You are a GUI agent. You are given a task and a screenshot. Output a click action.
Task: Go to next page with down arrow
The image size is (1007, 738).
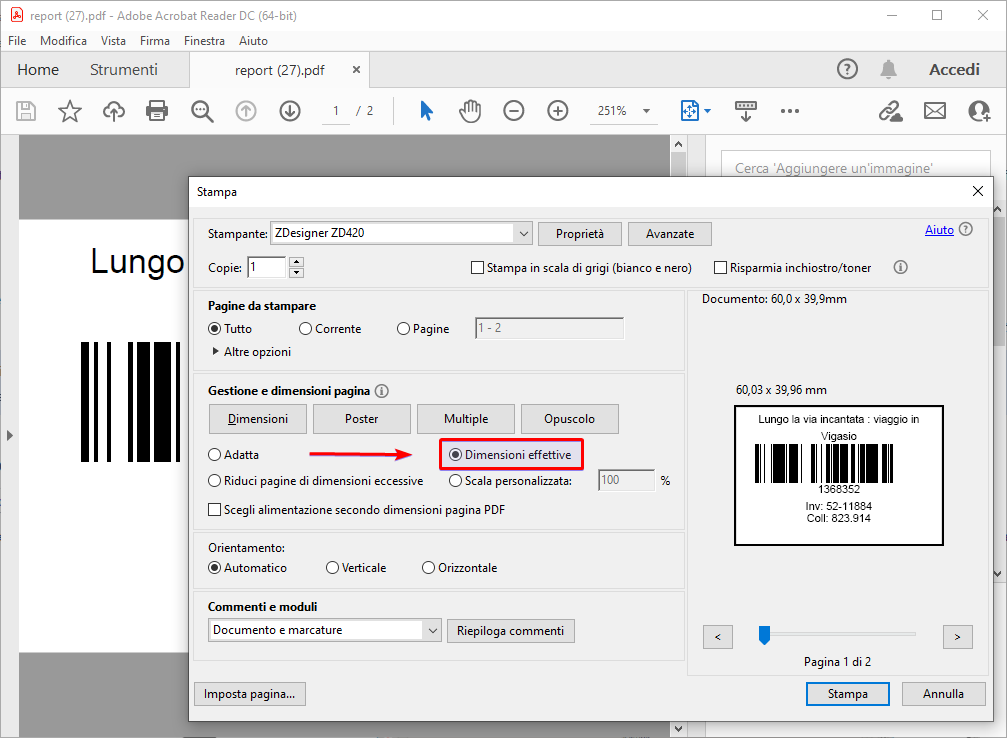pos(290,111)
